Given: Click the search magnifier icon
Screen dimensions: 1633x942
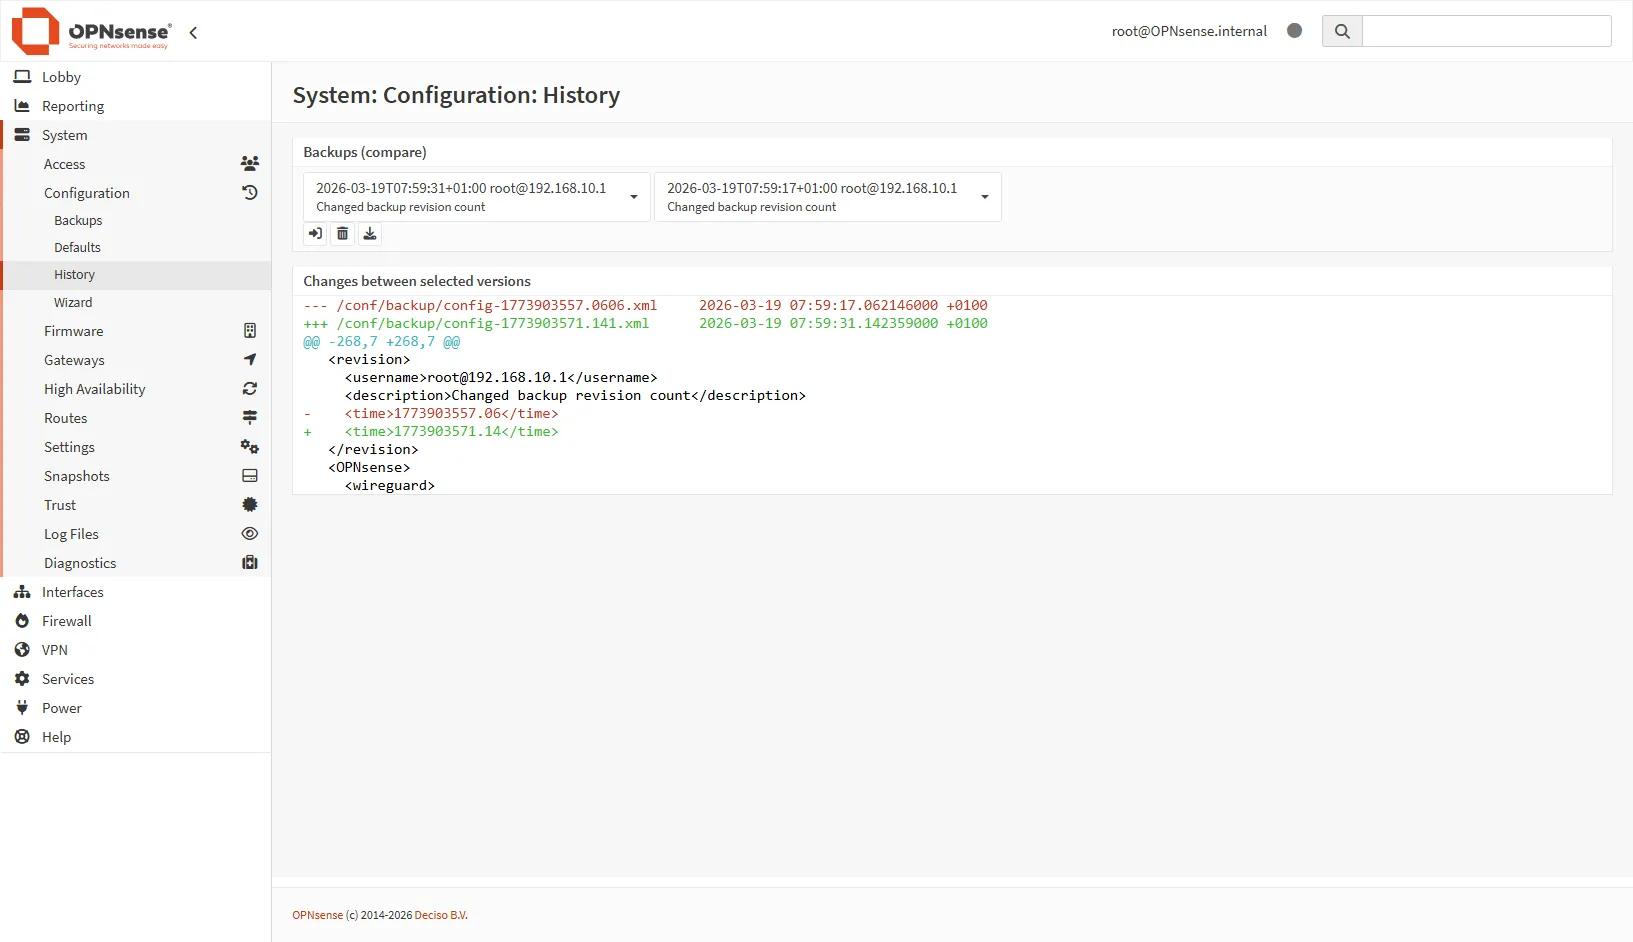Looking at the screenshot, I should tap(1342, 31).
